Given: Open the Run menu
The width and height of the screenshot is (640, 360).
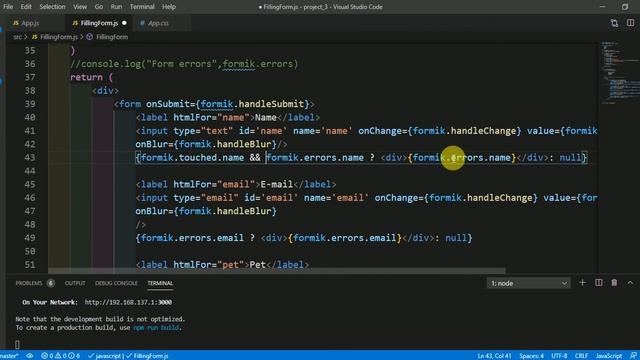Looking at the screenshot, I should (116, 7).
